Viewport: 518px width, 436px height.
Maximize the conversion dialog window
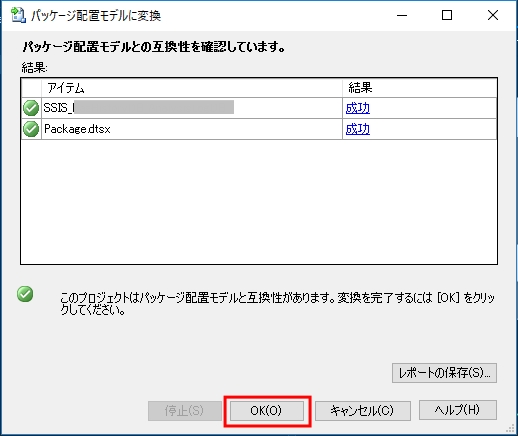point(447,15)
